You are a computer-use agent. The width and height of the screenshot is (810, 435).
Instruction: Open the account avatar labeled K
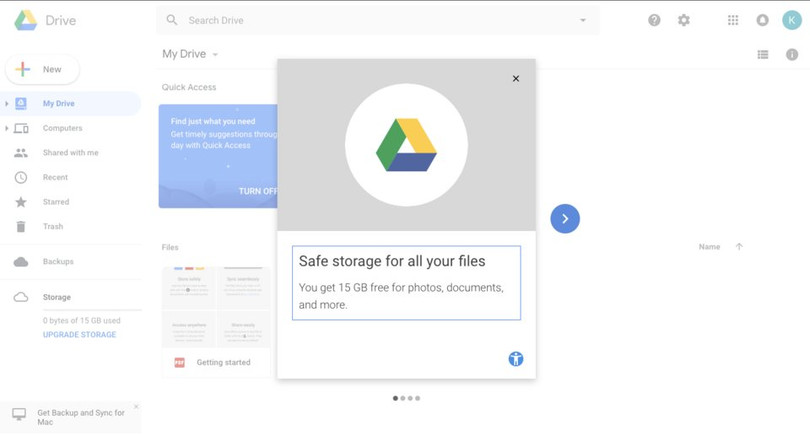click(x=792, y=20)
